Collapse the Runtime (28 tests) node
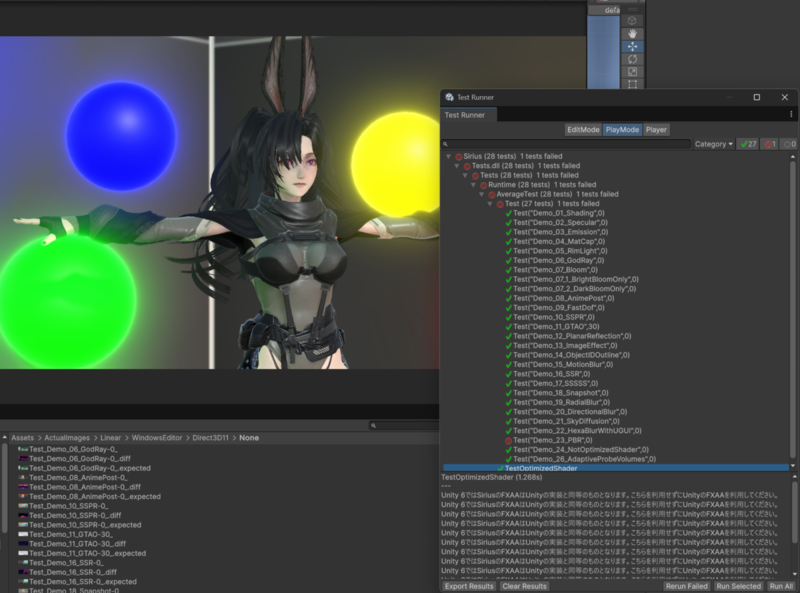Screen dimensions: 800x593 tap(473, 185)
